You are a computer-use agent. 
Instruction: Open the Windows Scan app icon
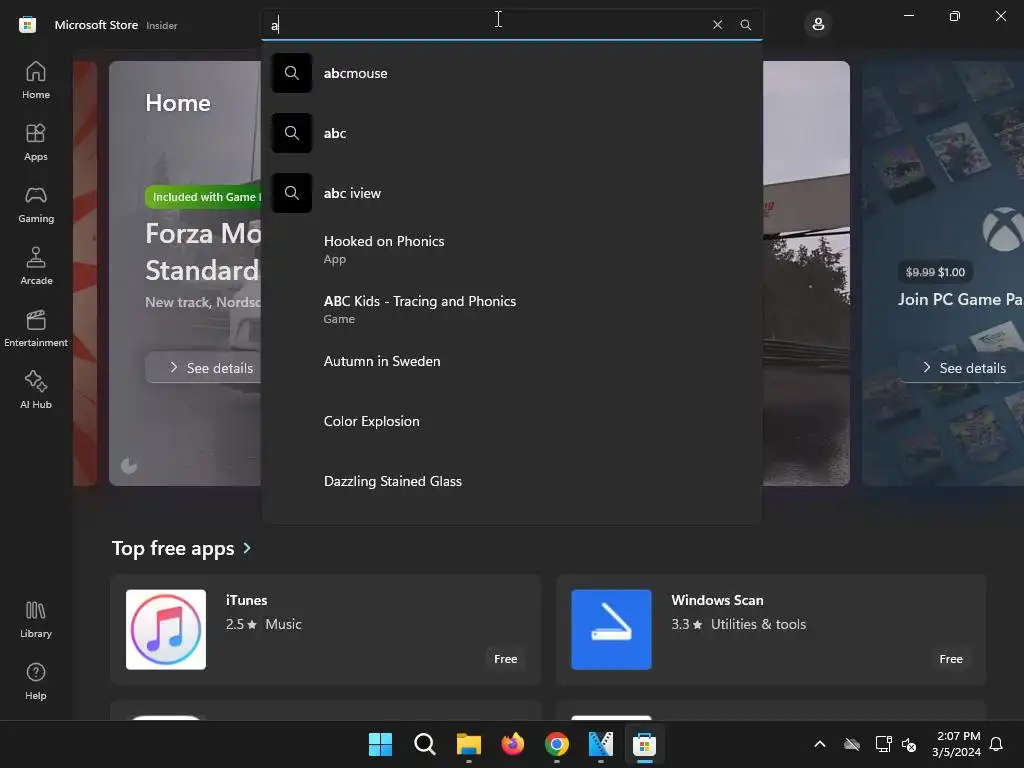(x=611, y=630)
